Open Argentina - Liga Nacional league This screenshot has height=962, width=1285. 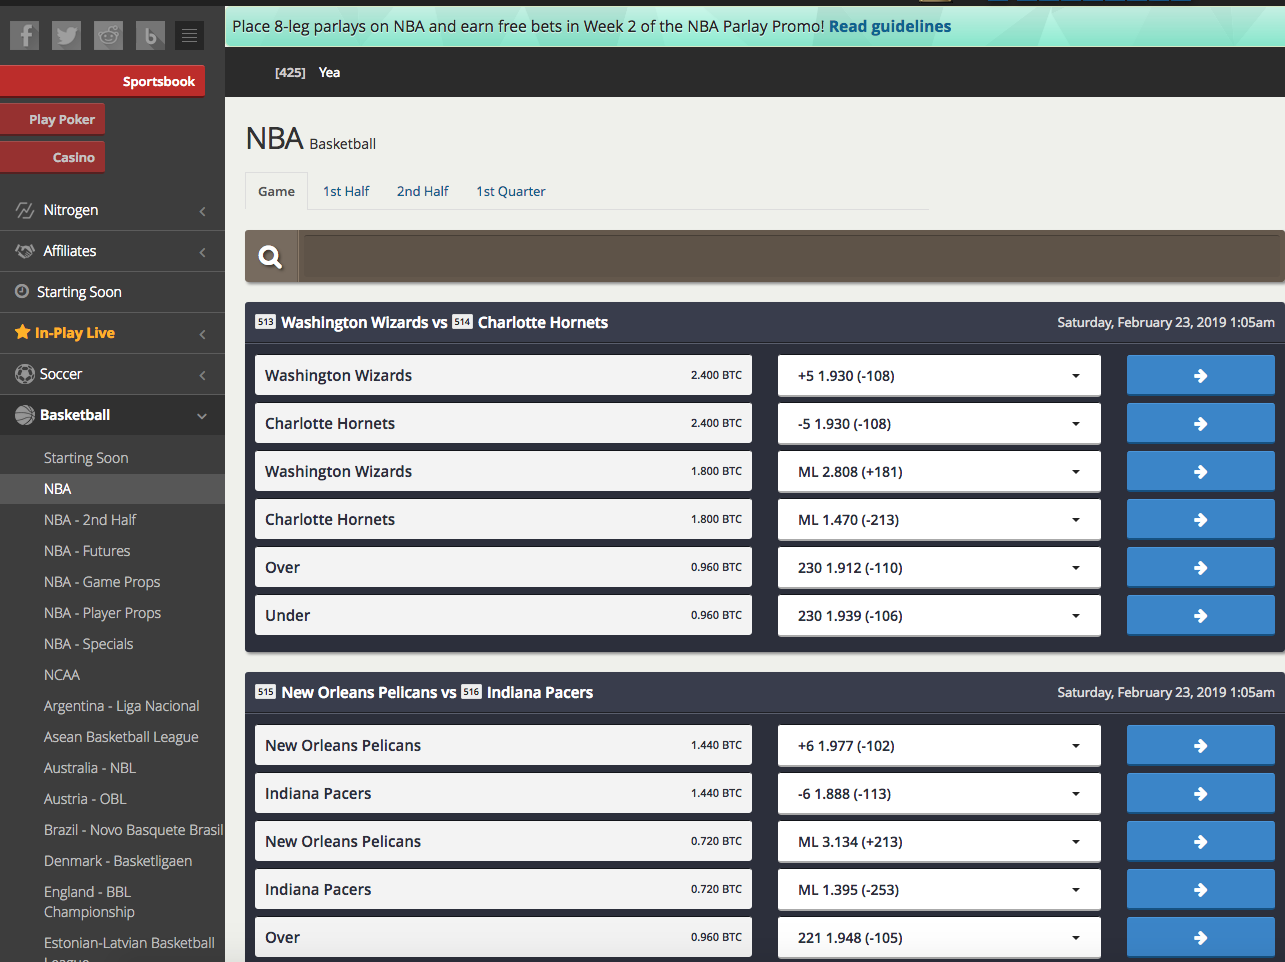click(x=121, y=706)
